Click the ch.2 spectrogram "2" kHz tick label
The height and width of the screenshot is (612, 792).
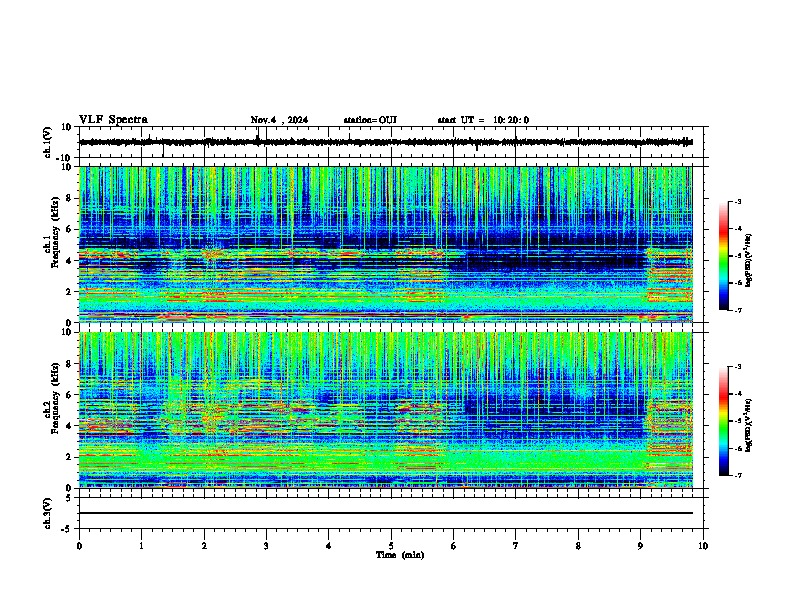(x=69, y=457)
